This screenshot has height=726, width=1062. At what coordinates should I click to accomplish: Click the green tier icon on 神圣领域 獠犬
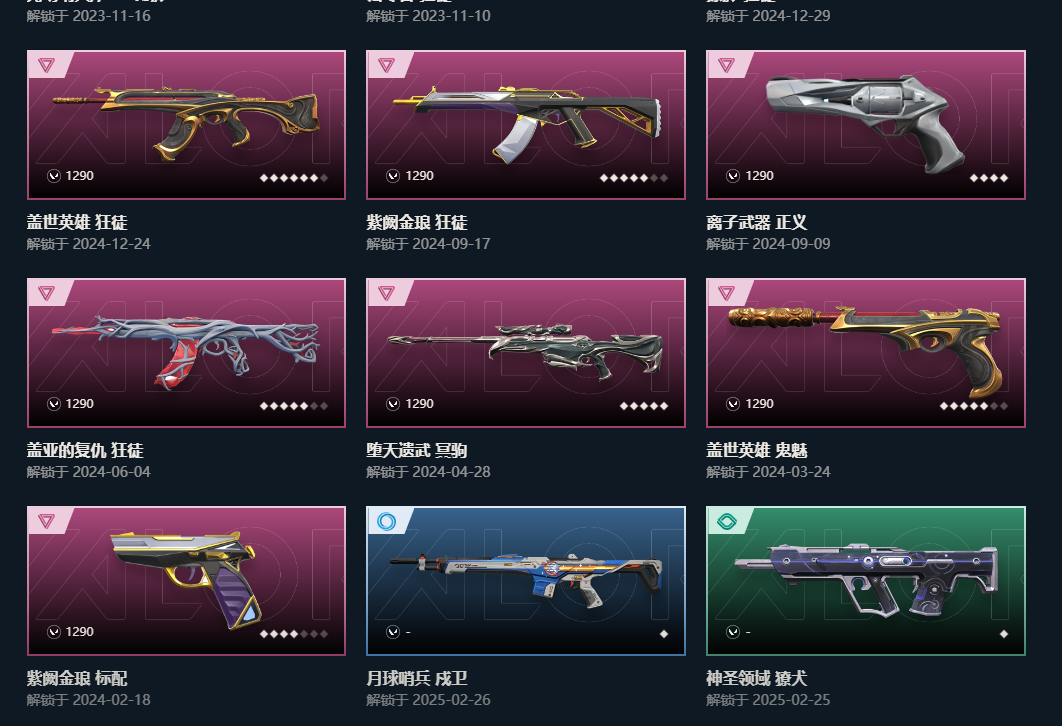(726, 521)
